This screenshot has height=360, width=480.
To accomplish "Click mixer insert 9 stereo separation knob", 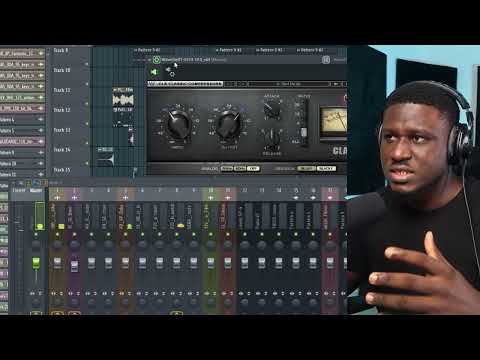I will [194, 303].
